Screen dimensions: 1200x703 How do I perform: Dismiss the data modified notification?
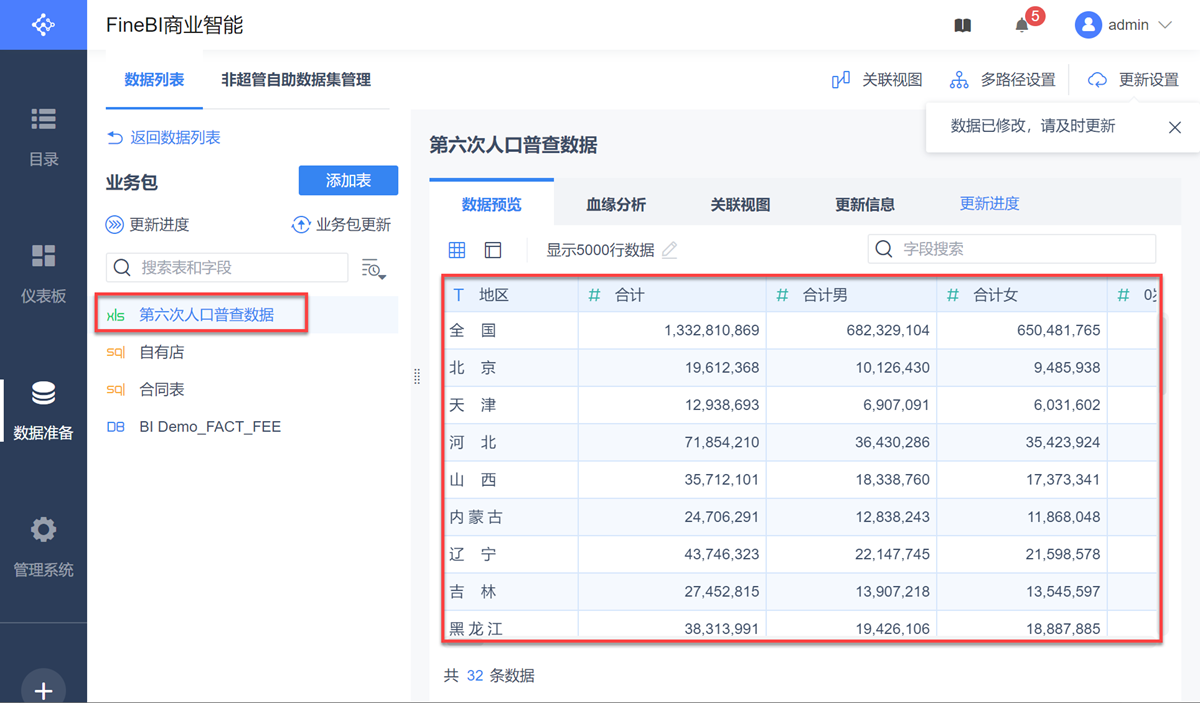[x=1175, y=127]
